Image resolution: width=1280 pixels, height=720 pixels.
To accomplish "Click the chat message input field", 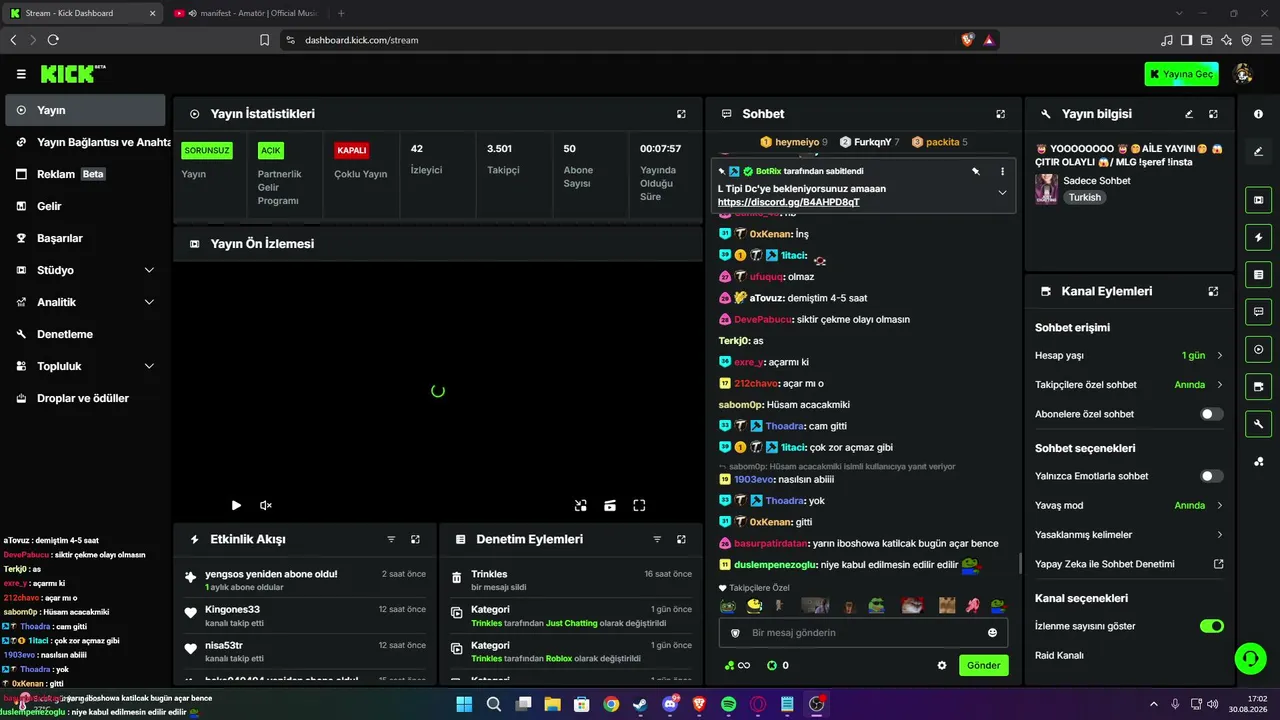I will click(x=862, y=633).
